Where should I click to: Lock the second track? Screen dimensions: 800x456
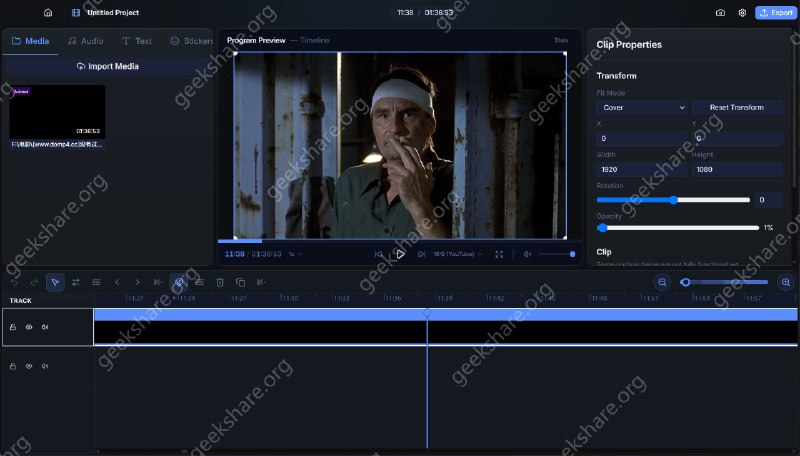coord(13,366)
